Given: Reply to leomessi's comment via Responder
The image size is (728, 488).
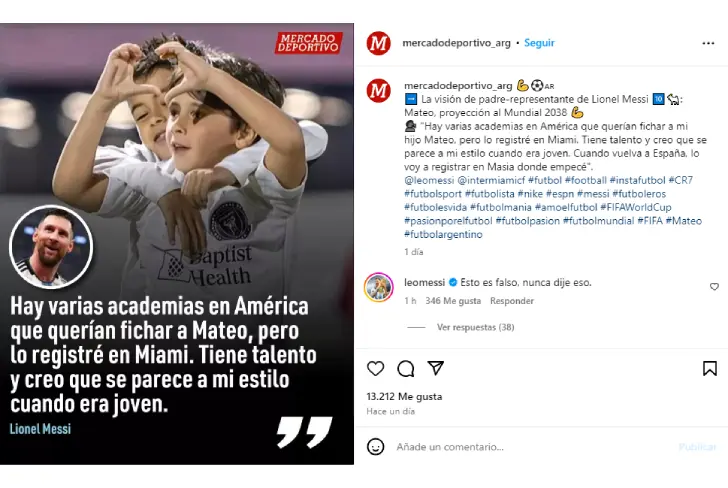Looking at the screenshot, I should tap(512, 301).
